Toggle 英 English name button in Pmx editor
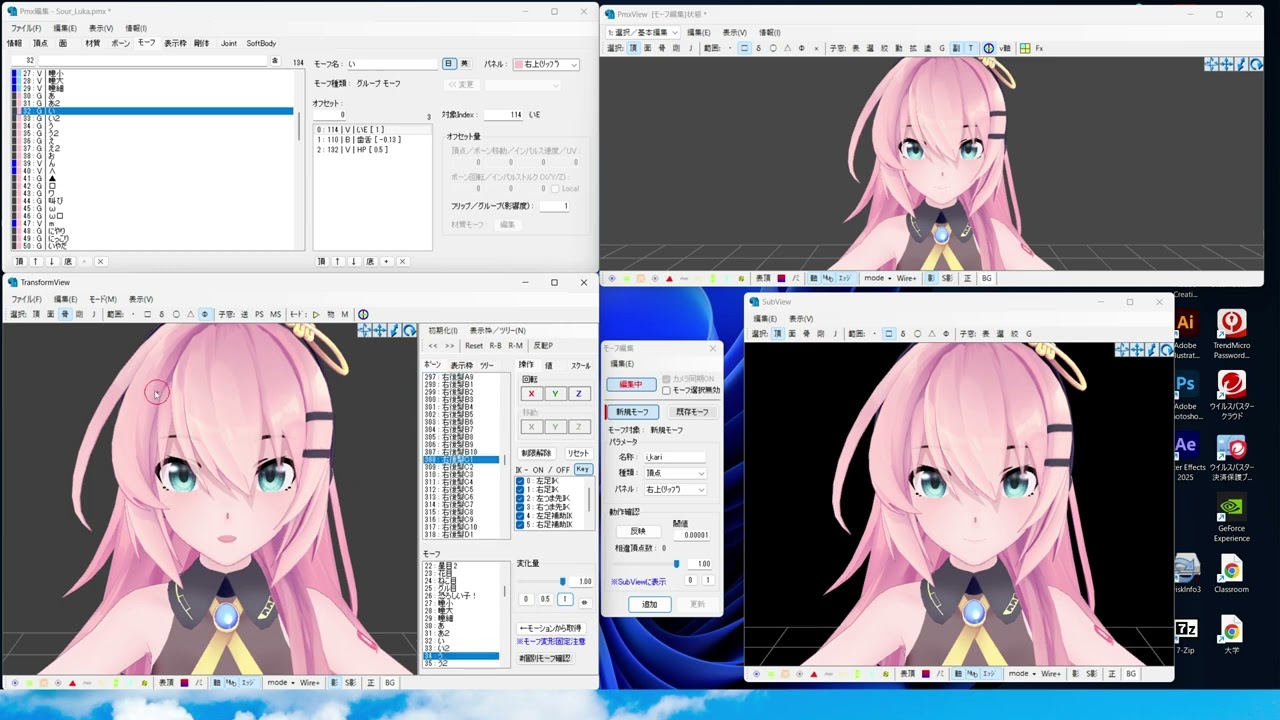 point(464,64)
